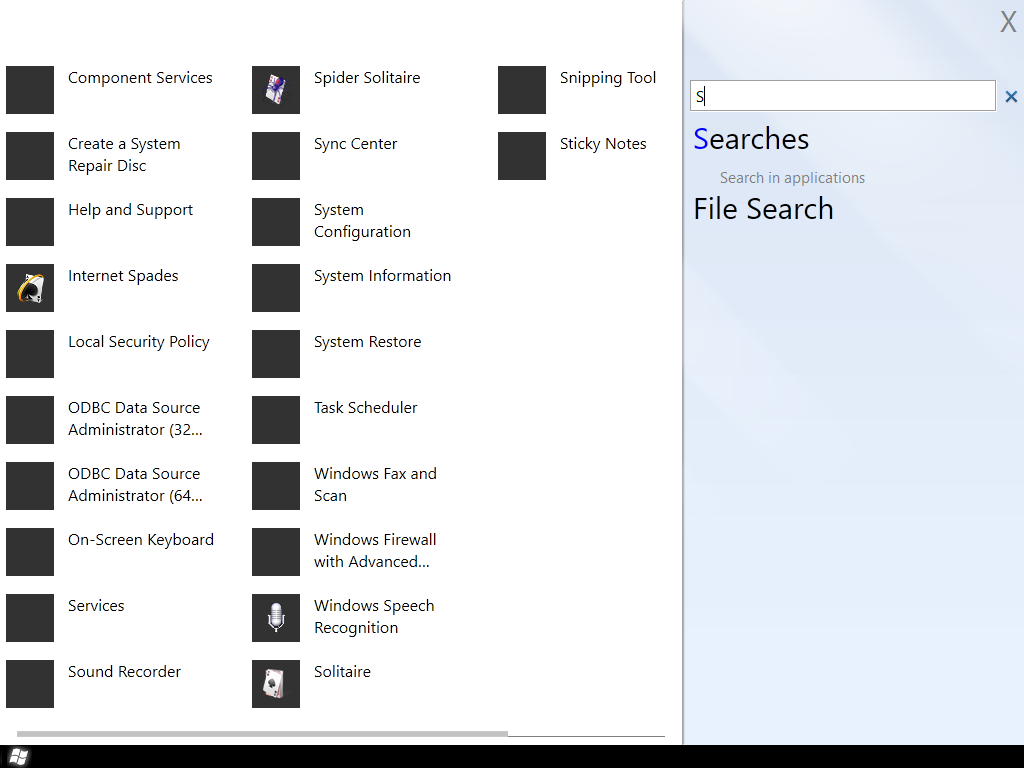Open Spider Solitaire game icon
The width and height of the screenshot is (1024, 768).
tap(276, 90)
